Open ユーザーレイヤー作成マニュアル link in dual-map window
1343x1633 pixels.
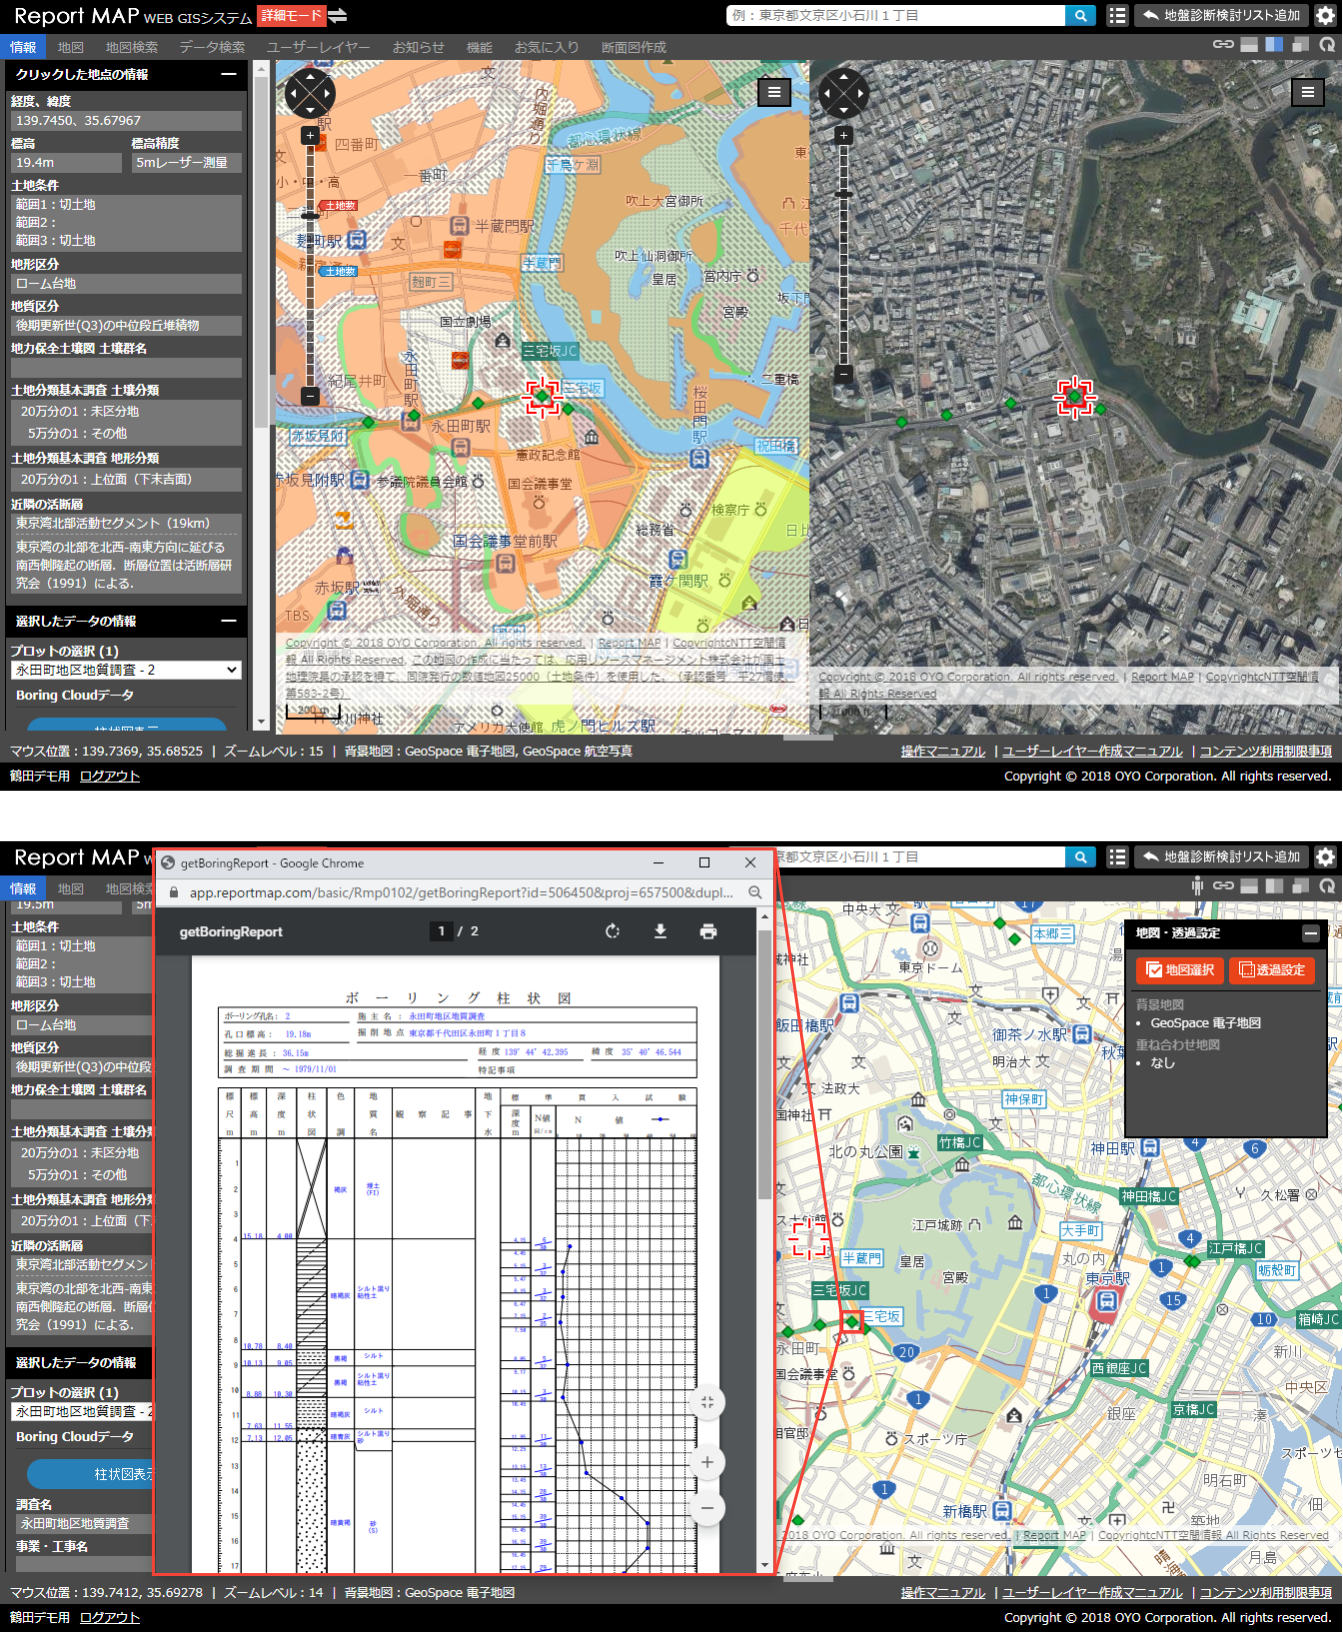tap(1092, 751)
